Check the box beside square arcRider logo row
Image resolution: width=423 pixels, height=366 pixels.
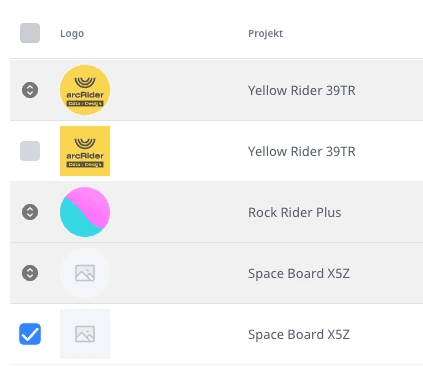[x=30, y=151]
